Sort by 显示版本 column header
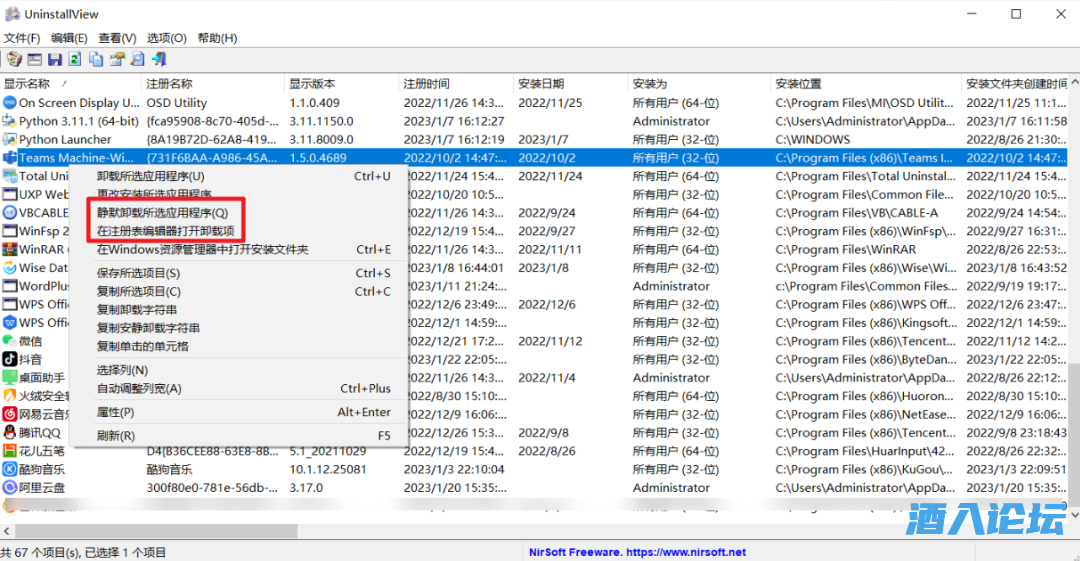 click(x=342, y=84)
